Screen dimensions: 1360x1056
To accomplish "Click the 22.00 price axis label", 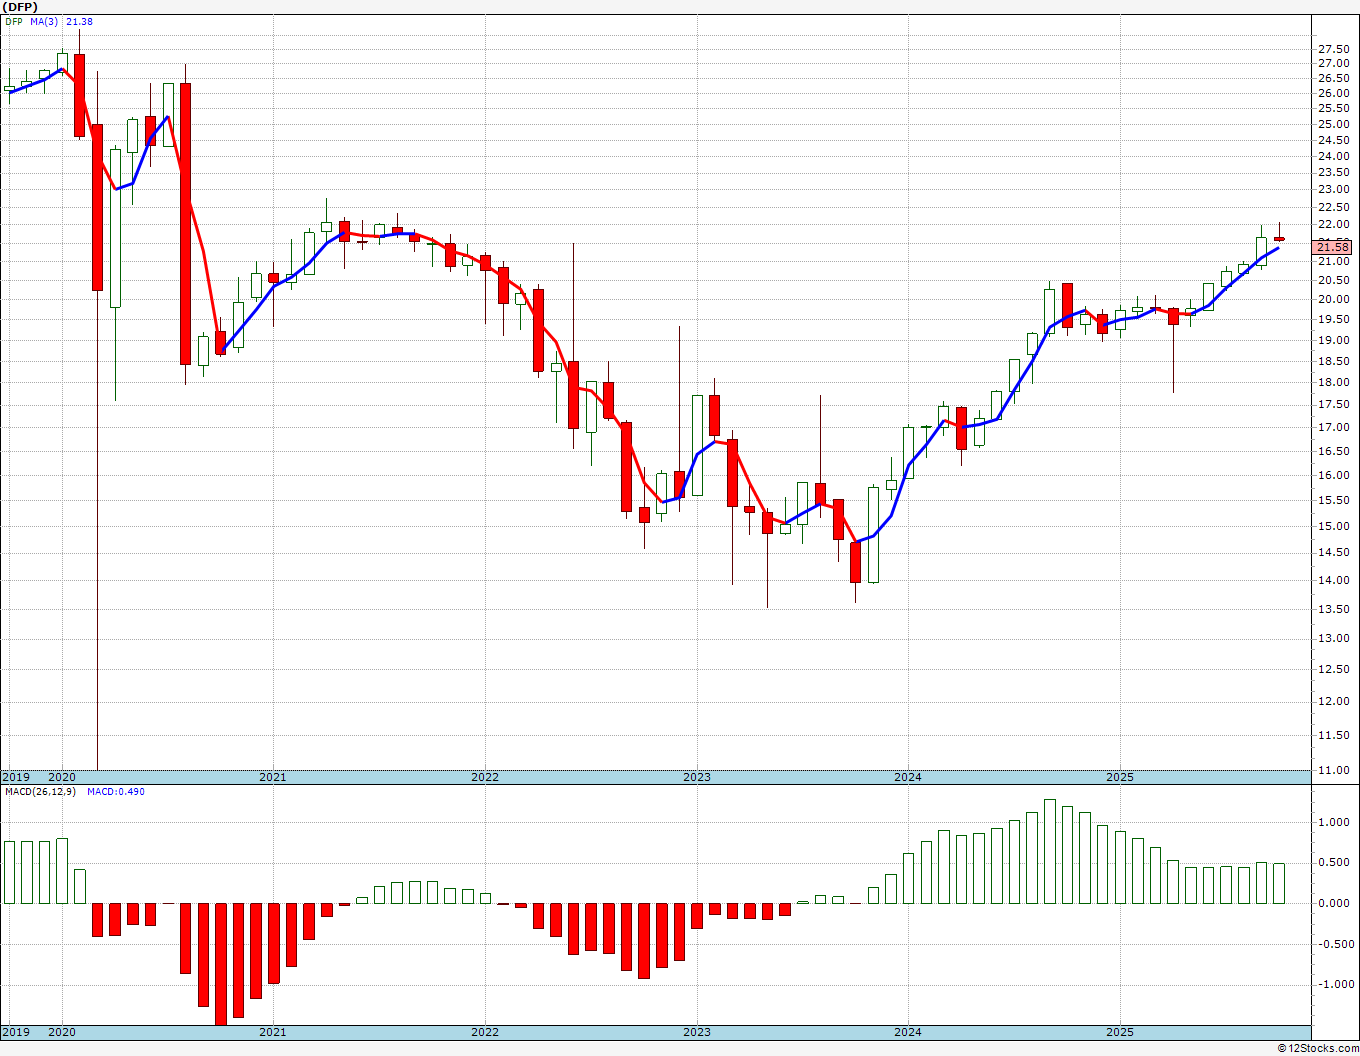I will click(x=1334, y=224).
